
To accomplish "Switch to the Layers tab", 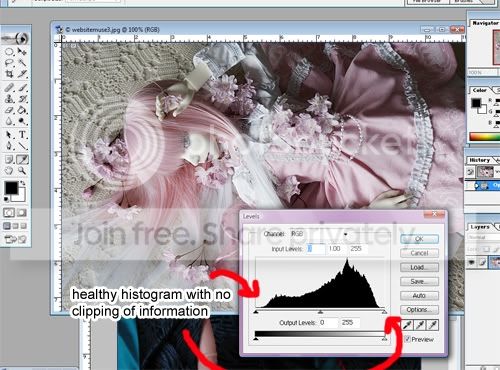I will pos(480,227).
